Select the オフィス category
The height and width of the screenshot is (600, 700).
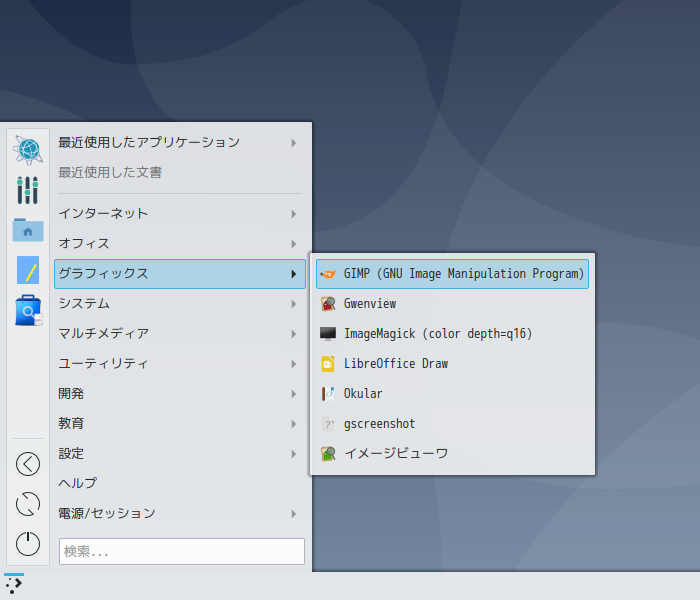180,244
